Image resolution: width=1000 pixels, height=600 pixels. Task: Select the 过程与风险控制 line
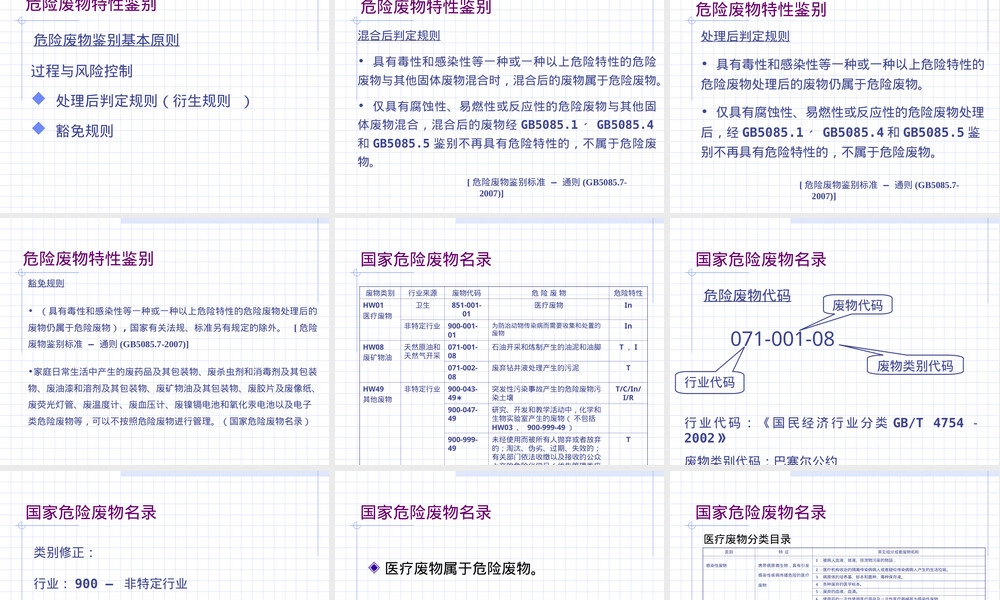[x=82, y=71]
